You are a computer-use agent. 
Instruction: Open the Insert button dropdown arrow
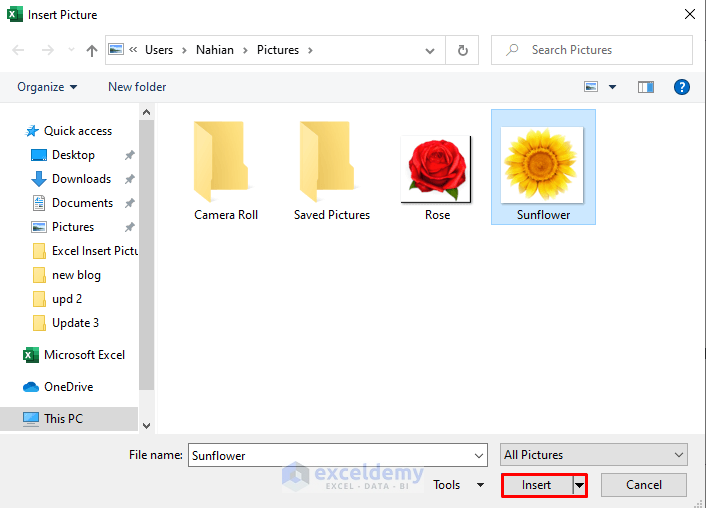[x=579, y=485]
